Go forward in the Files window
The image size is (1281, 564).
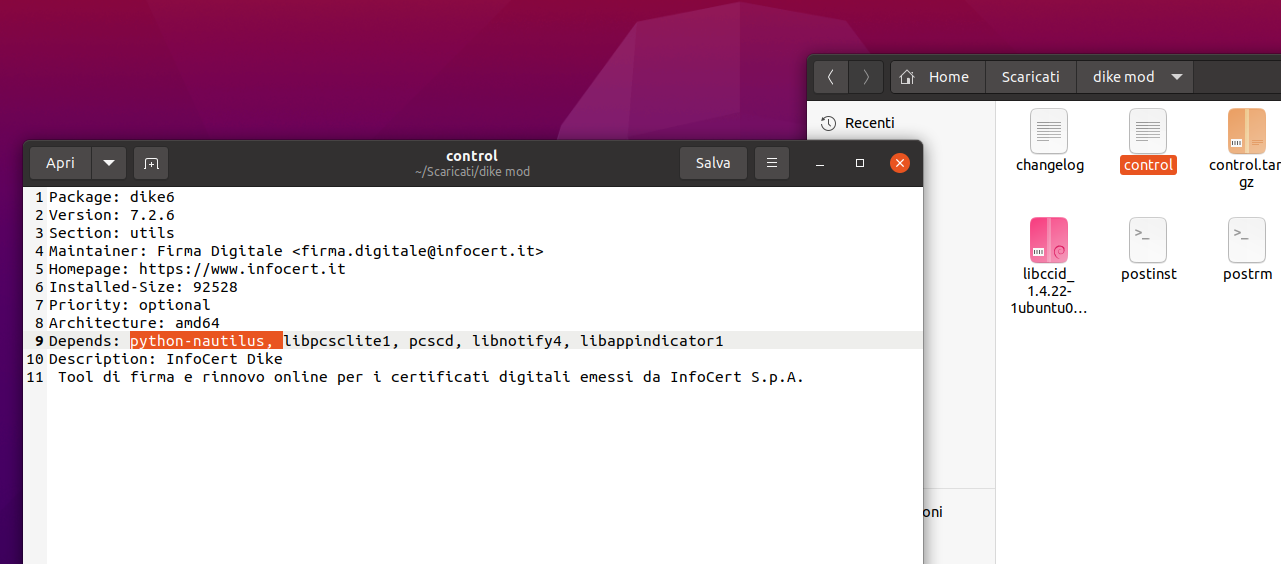click(x=866, y=77)
